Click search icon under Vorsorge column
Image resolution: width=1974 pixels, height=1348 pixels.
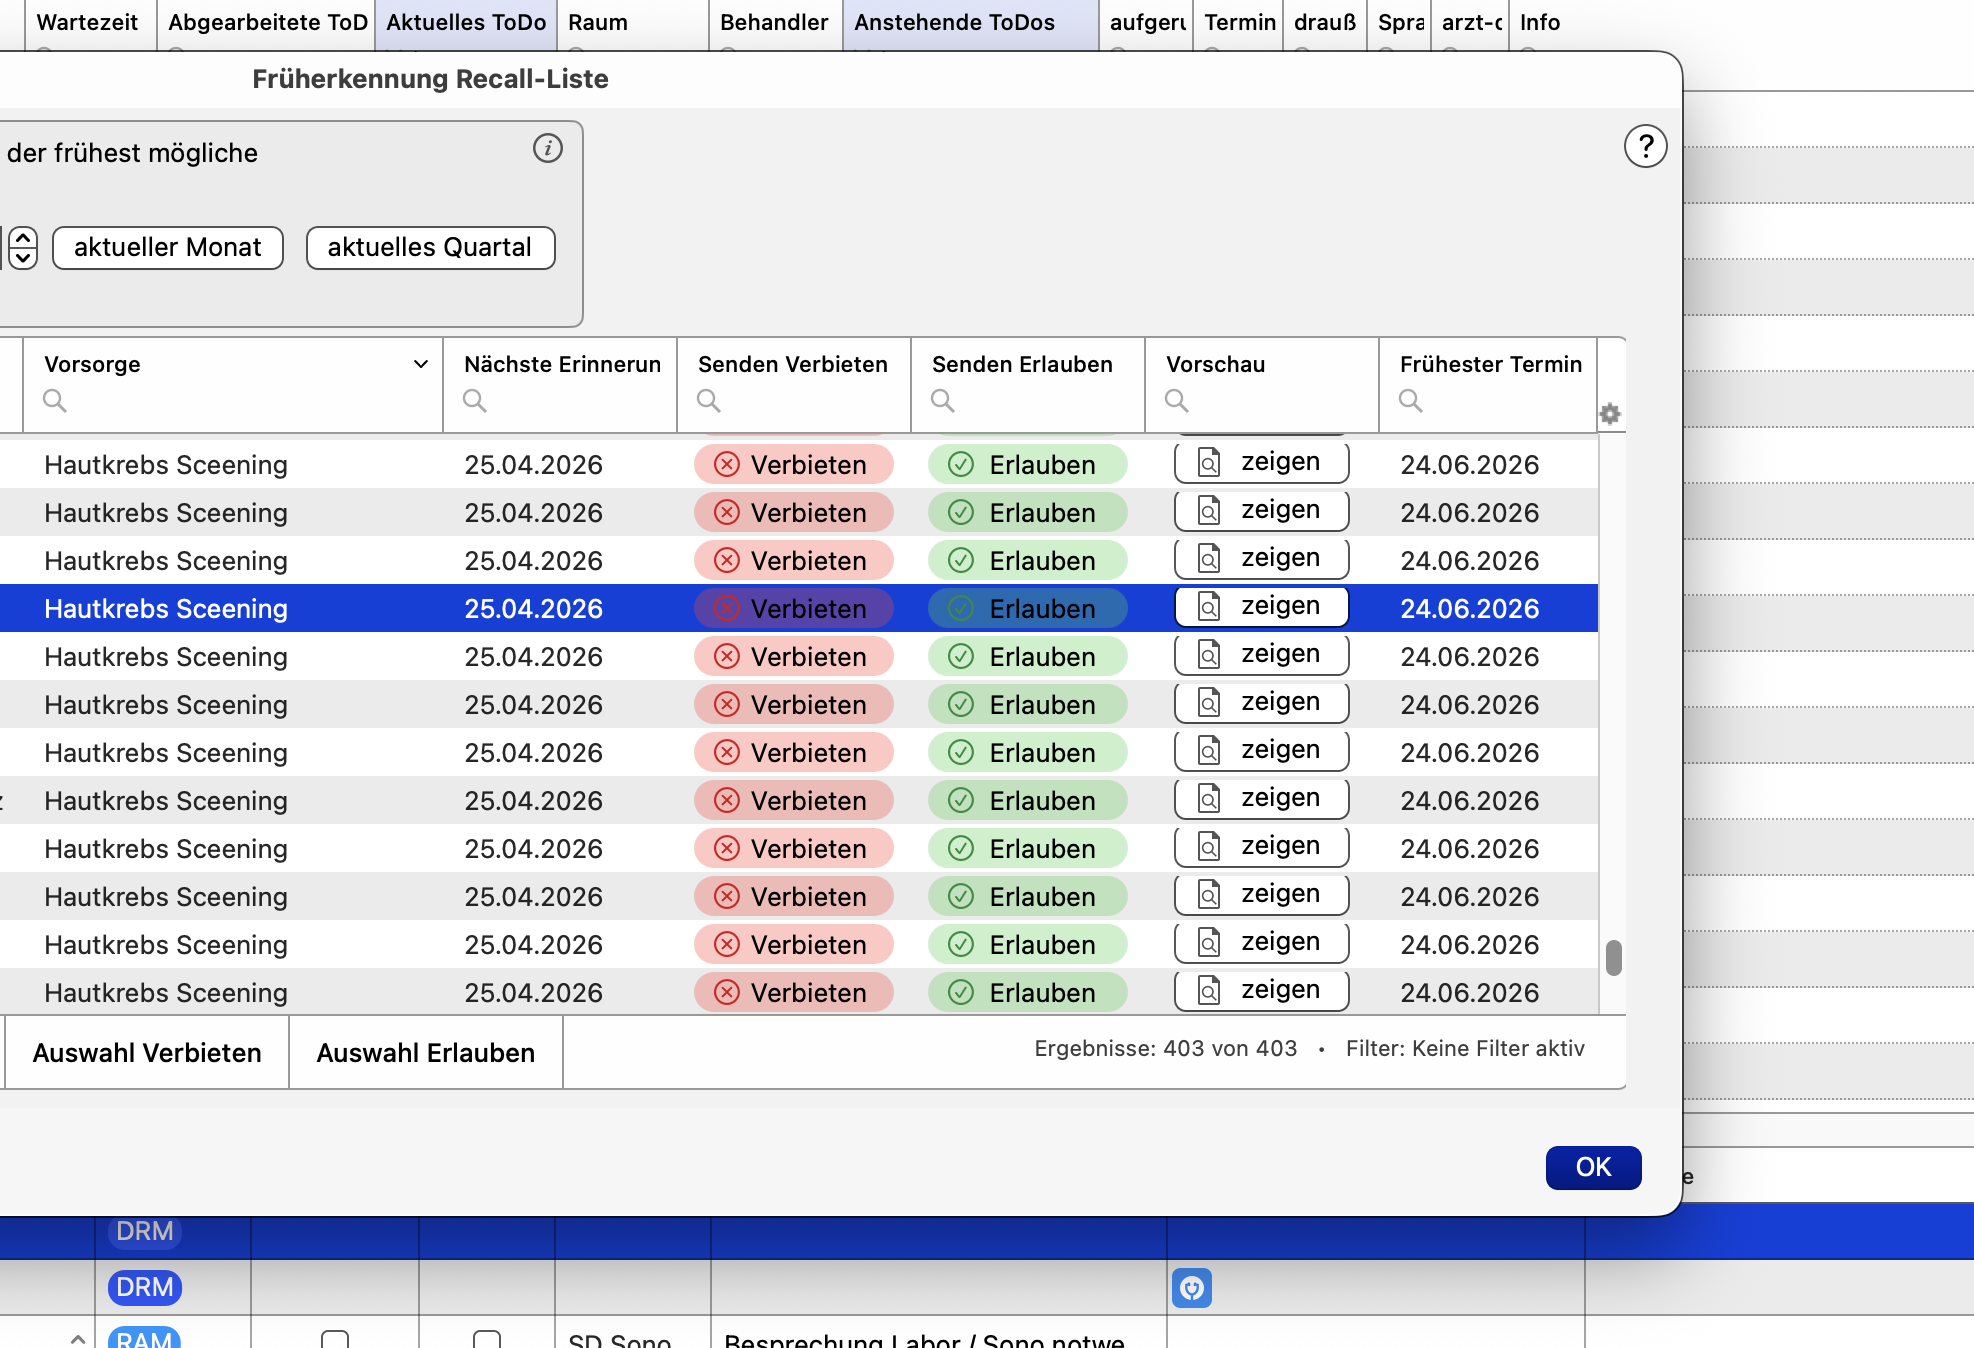55,401
